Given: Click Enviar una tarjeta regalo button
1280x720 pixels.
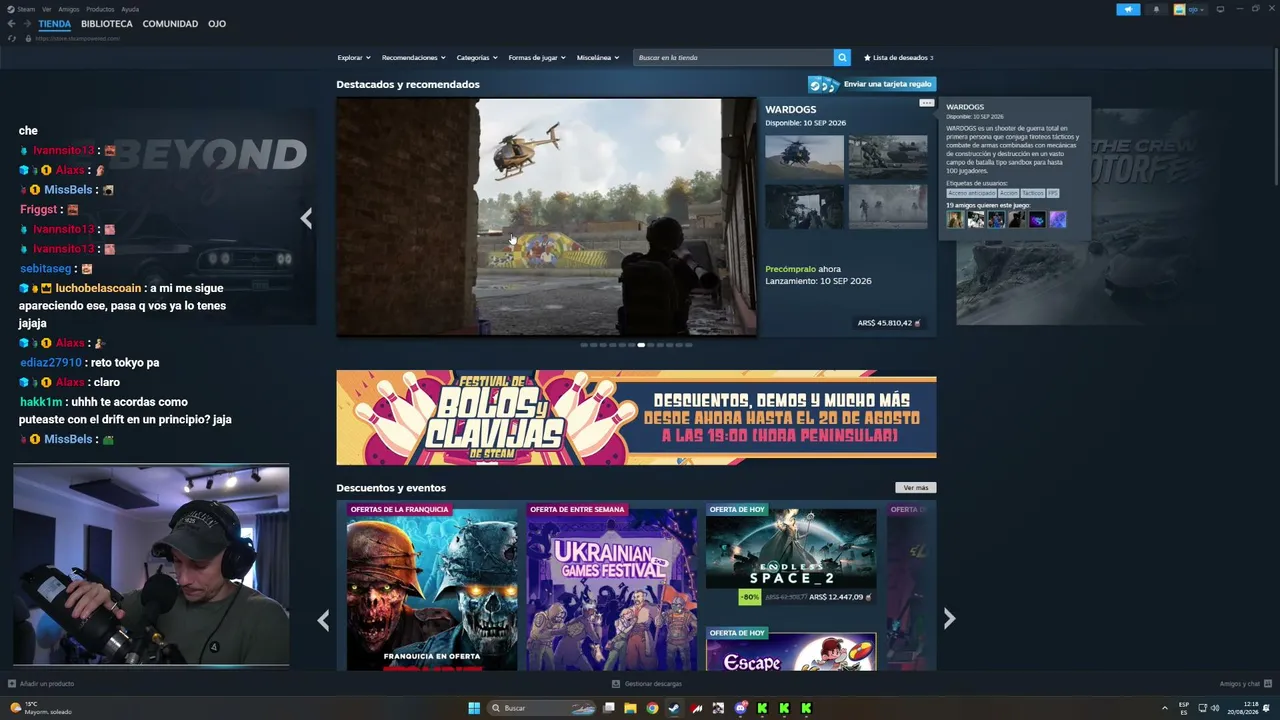Looking at the screenshot, I should pos(872,84).
